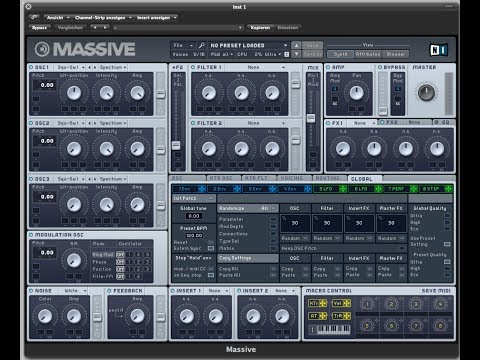
Task: Click the Kopieren button
Action: tap(260, 28)
